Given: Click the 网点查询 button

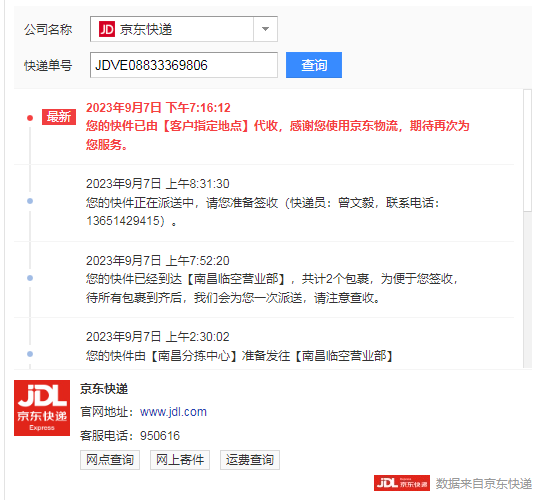Looking at the screenshot, I should (110, 460).
